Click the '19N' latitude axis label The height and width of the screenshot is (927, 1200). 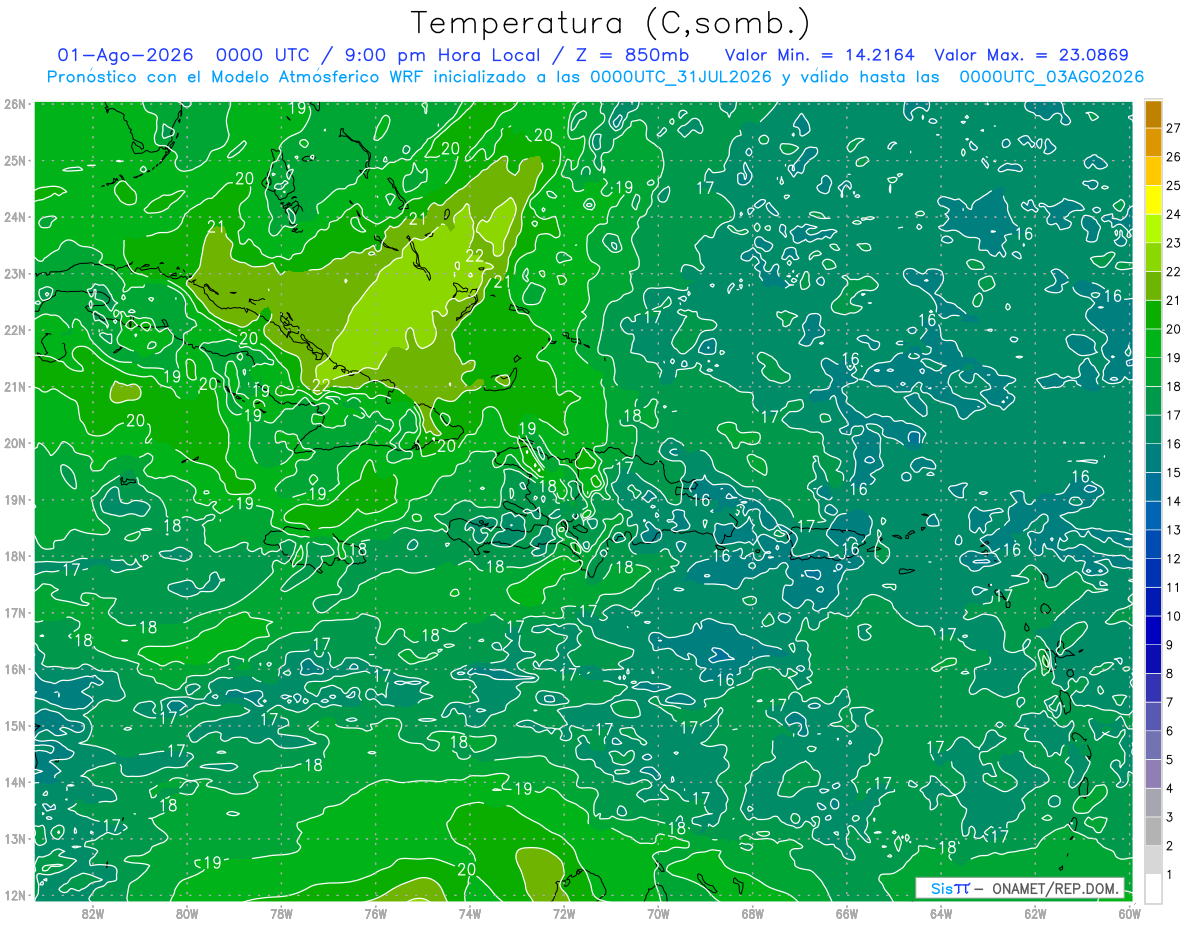point(15,500)
